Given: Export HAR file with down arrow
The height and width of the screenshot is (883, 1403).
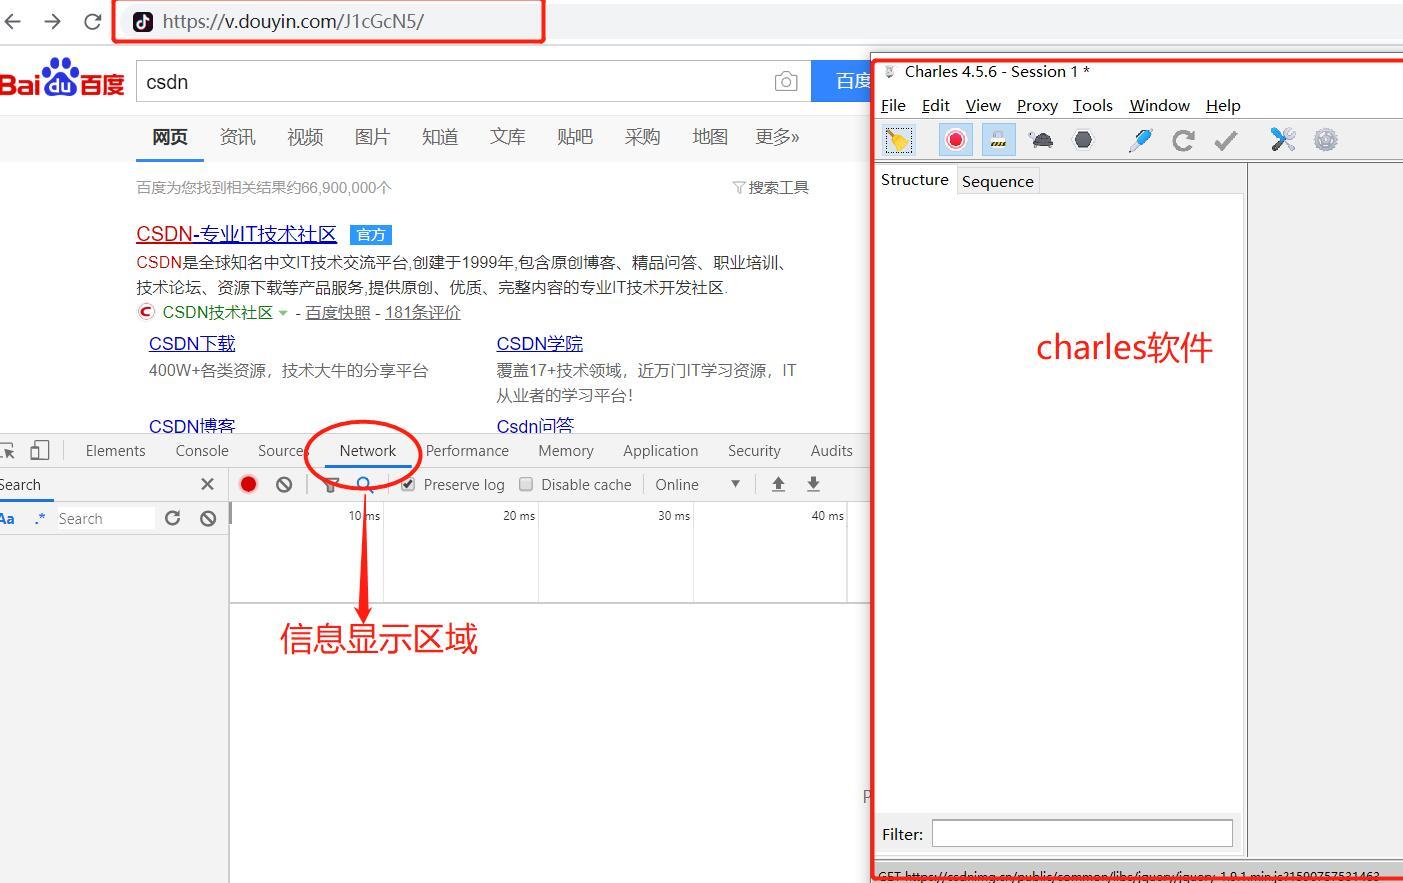Looking at the screenshot, I should point(813,484).
